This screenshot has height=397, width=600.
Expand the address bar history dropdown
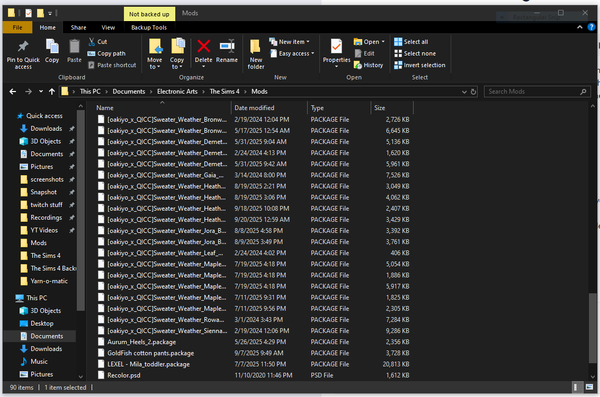[464, 92]
